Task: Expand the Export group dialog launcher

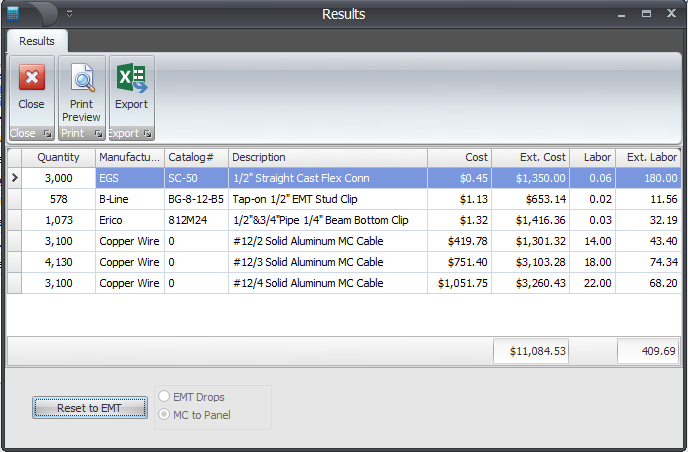Action: click(147, 133)
